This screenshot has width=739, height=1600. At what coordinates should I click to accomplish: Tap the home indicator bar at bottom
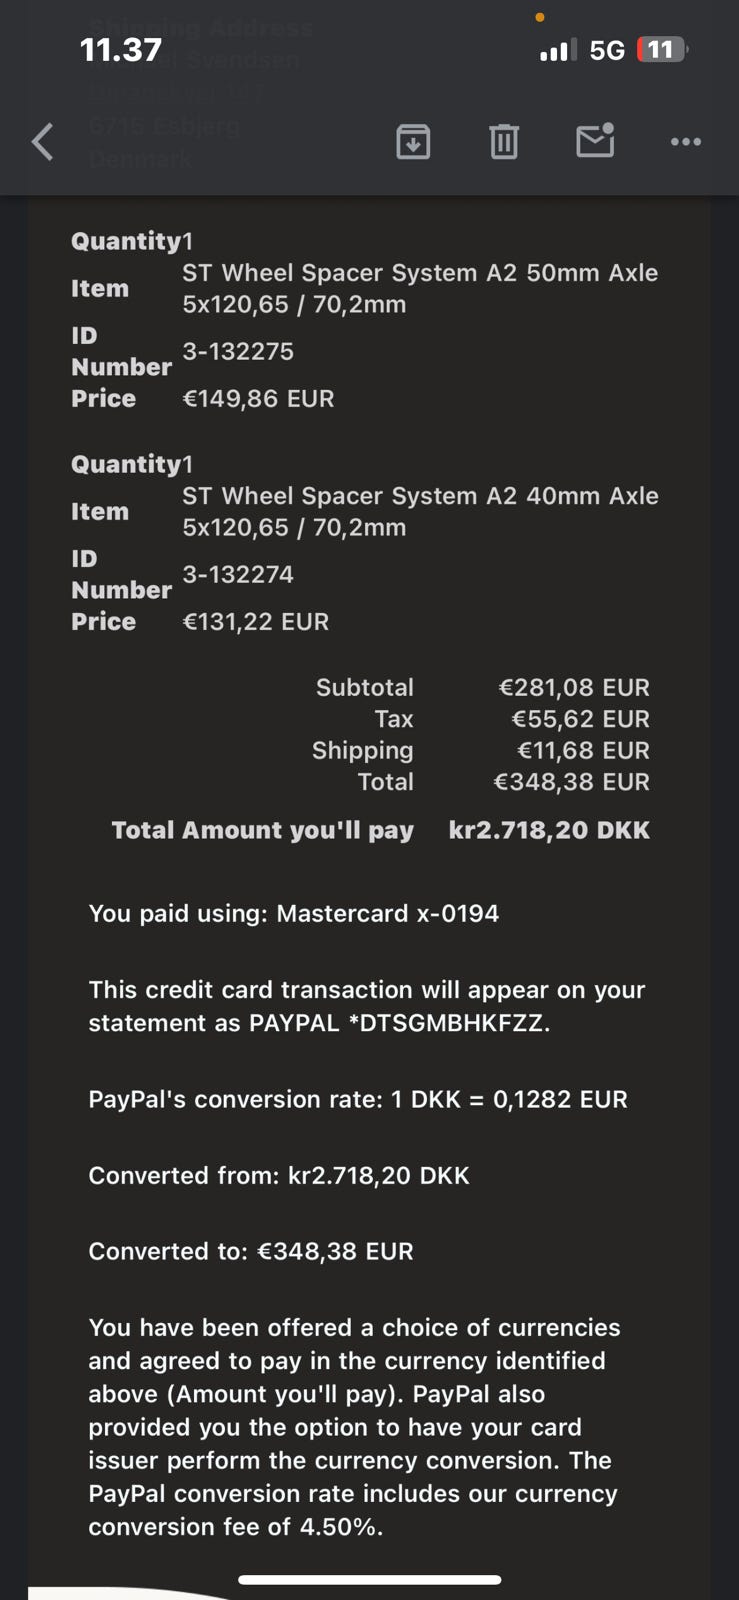point(369,1580)
